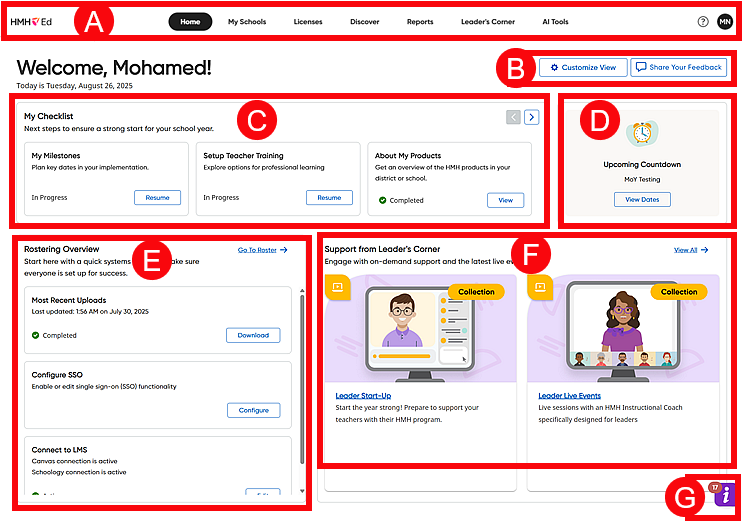Viewport: 742px width, 521px height.
Task: Click the Leader Start-Up video badge icon
Action: (x=338, y=287)
